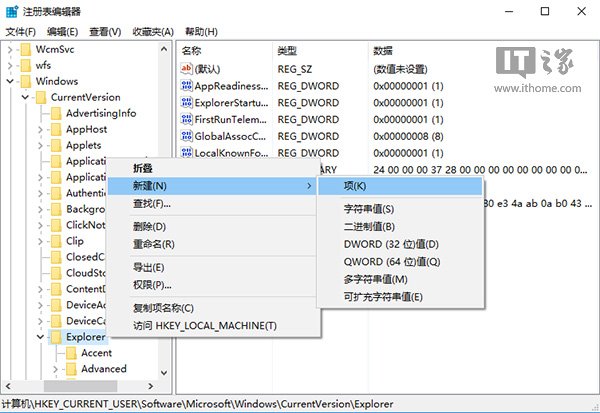Click the tree pane scroll down arrow
The image size is (600, 413).
point(164,373)
